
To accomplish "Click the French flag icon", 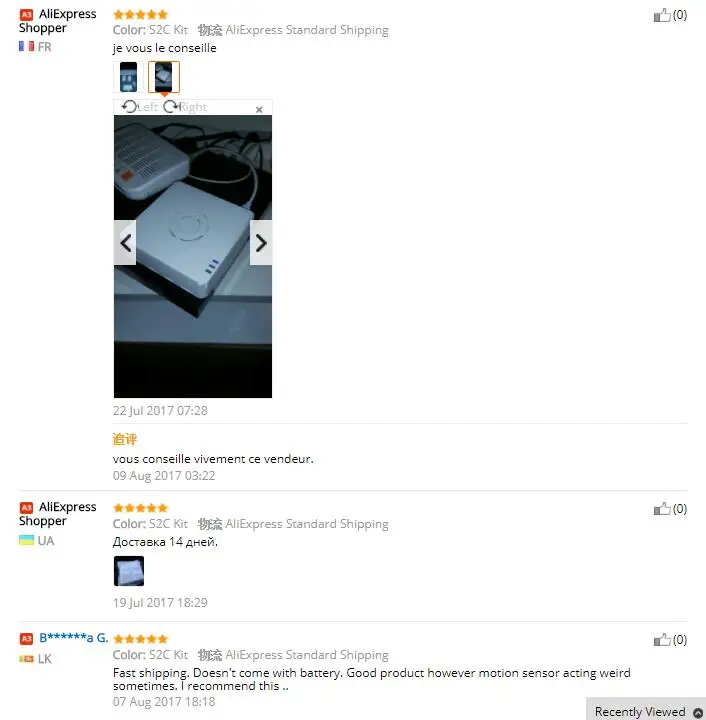I will click(x=26, y=46).
